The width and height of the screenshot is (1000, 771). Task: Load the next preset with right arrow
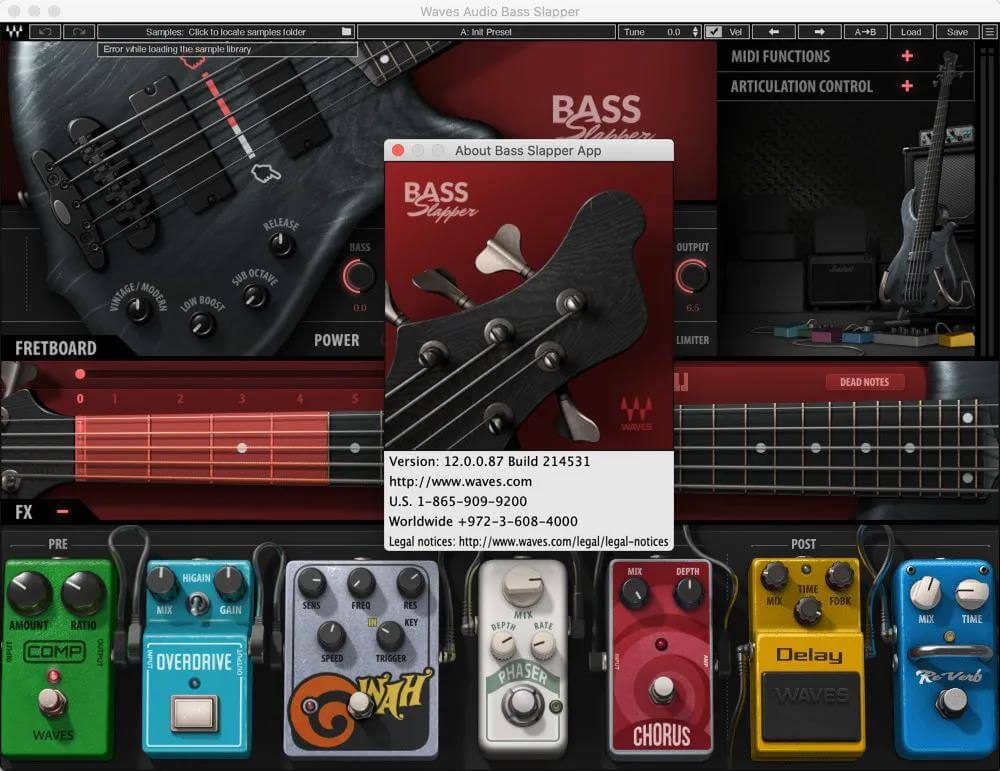coord(820,31)
